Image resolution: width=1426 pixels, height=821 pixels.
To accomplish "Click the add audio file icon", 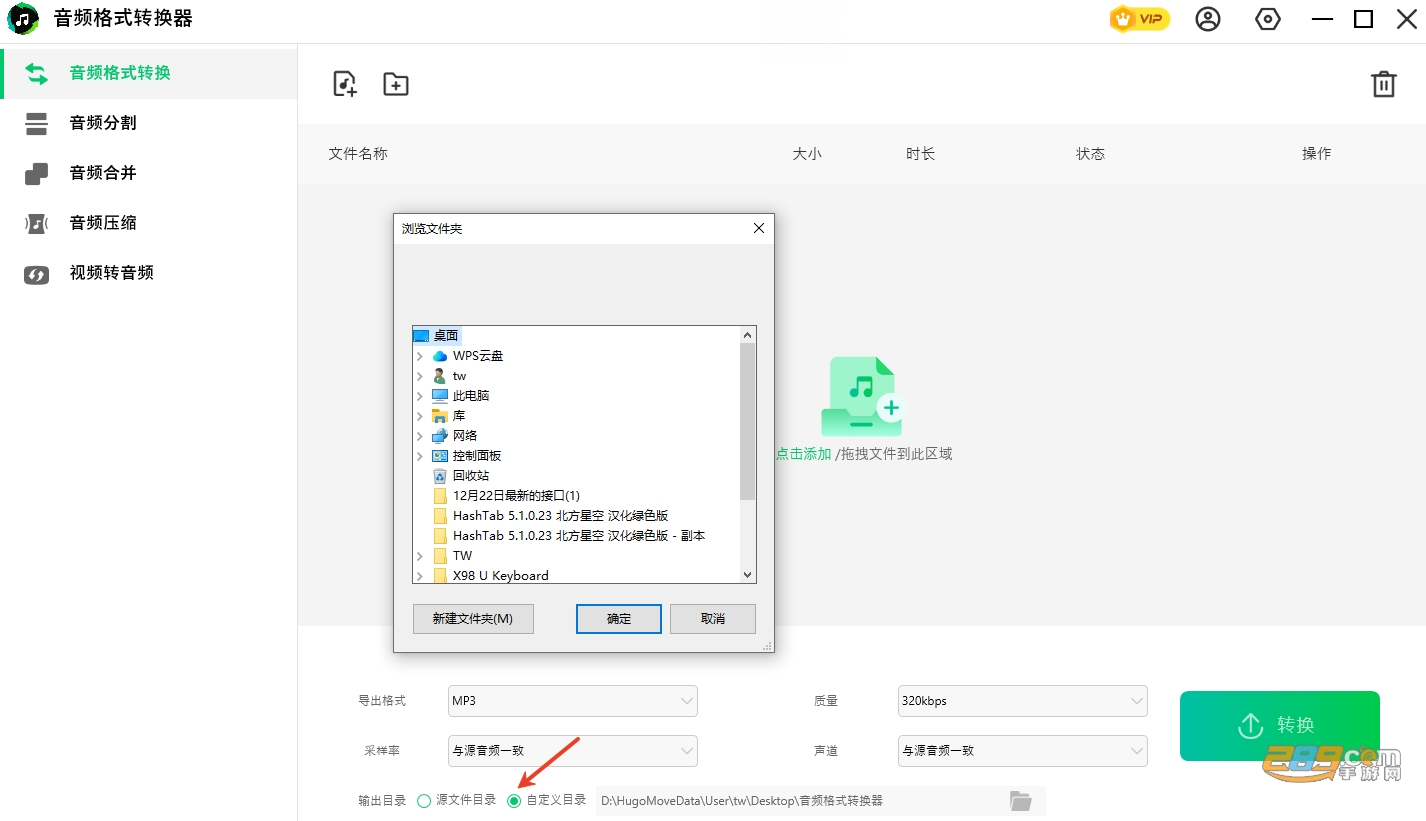I will tap(345, 84).
